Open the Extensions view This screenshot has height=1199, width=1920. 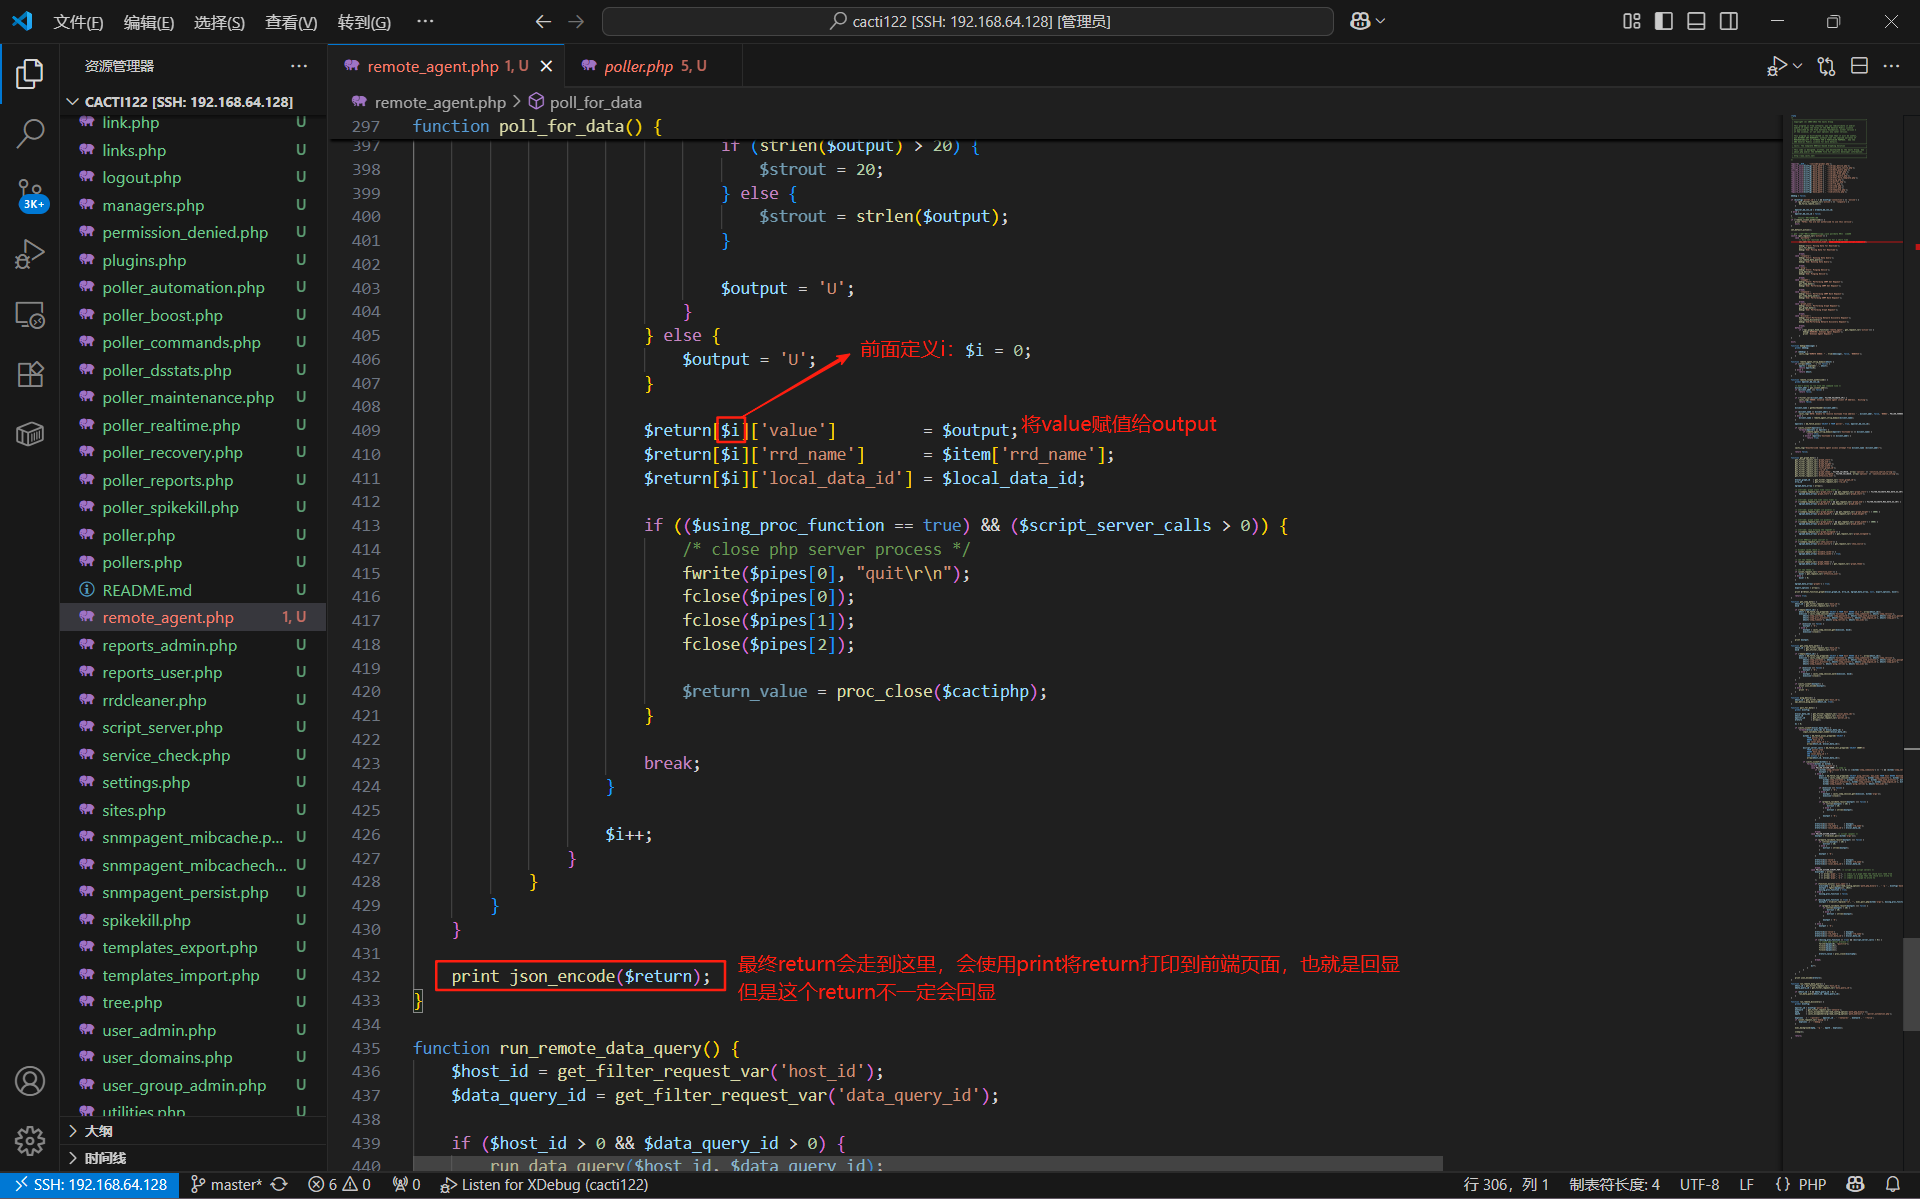[30, 375]
